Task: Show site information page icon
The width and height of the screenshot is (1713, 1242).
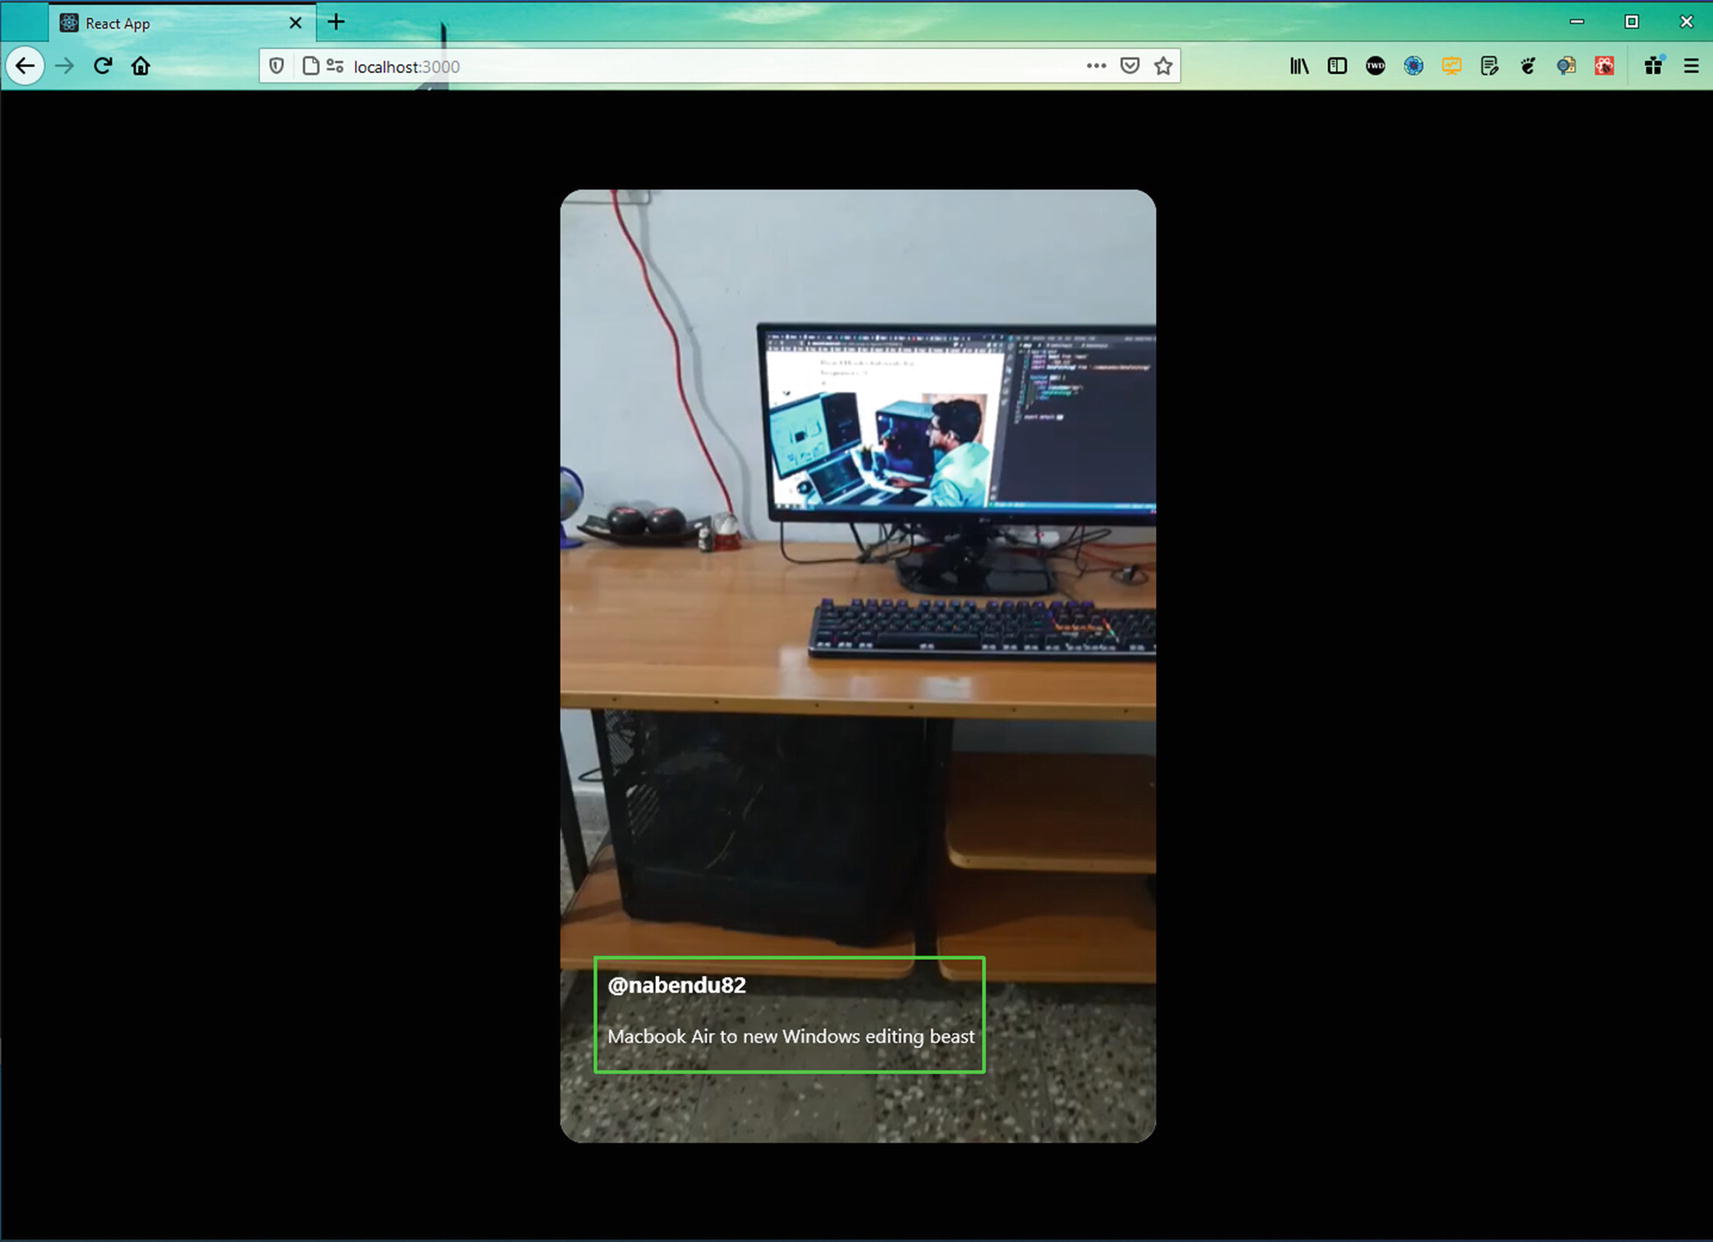Action: [x=310, y=66]
